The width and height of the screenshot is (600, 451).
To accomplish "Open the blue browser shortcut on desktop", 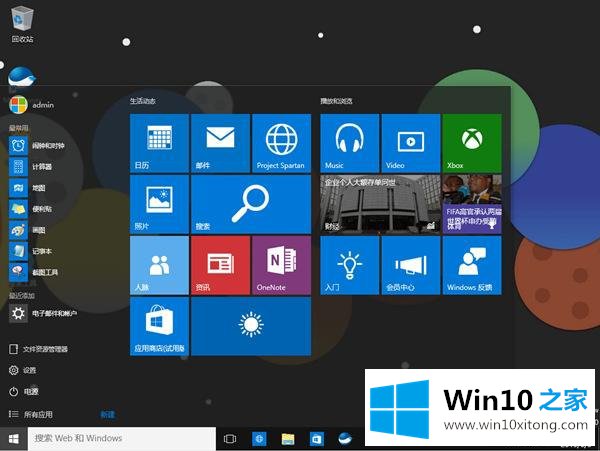I will [22, 77].
